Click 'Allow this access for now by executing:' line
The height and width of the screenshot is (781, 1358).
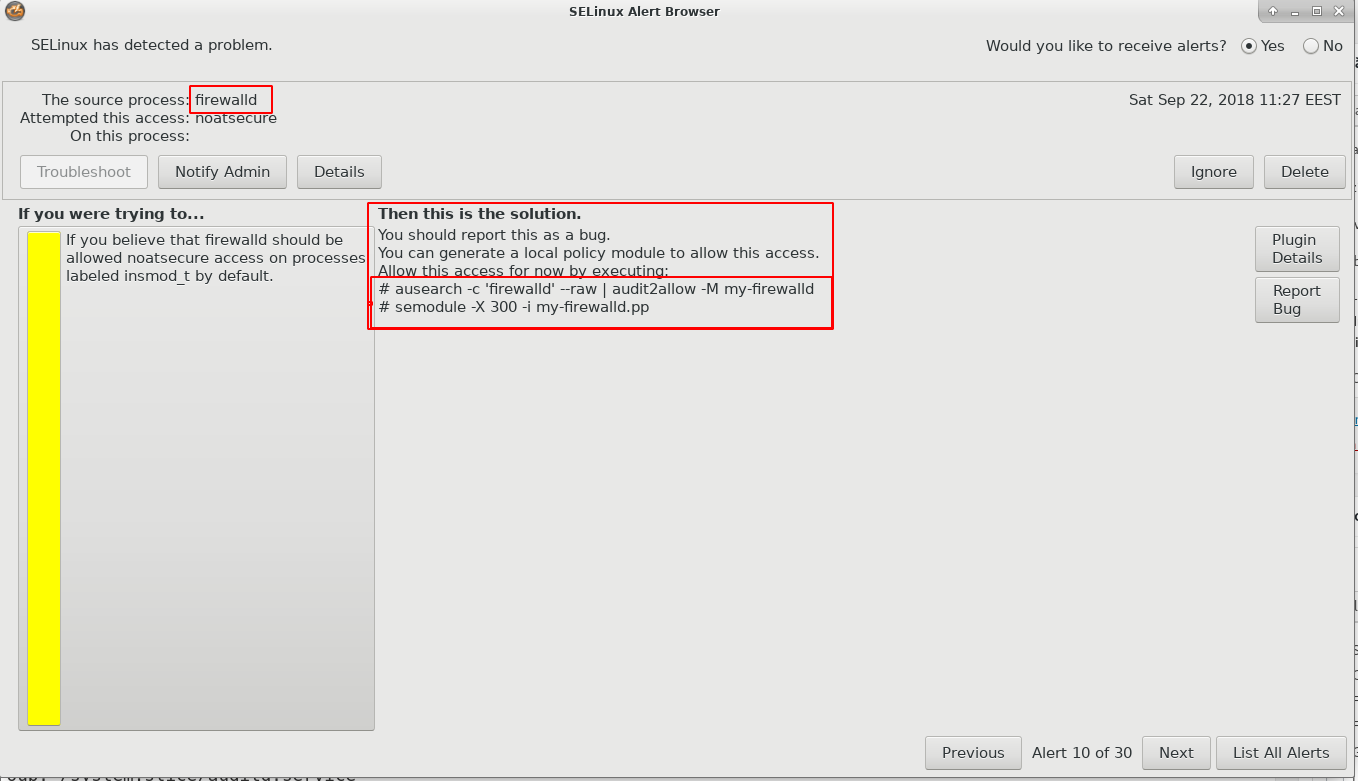click(523, 271)
